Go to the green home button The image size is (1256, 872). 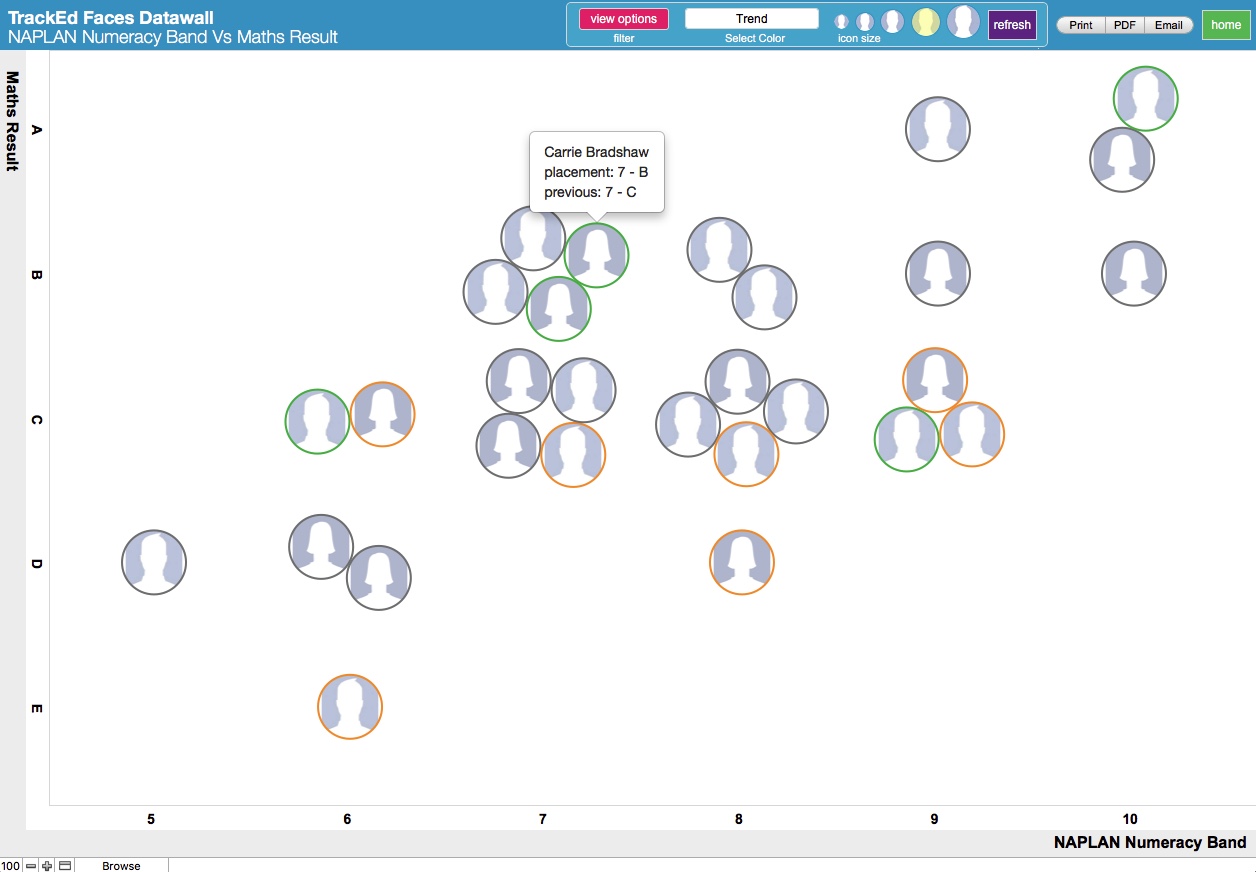click(1225, 25)
